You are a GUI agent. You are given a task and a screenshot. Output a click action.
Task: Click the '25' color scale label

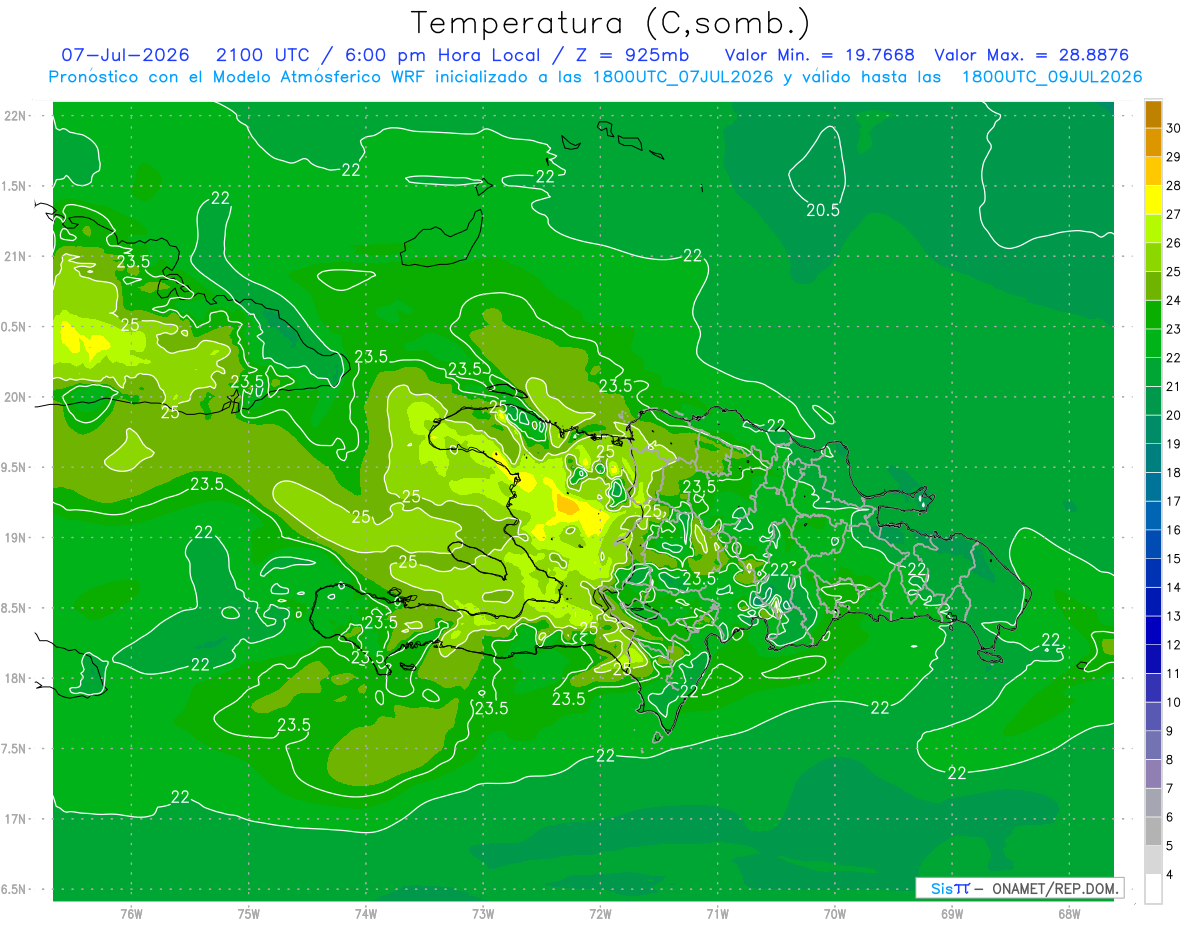click(1174, 271)
